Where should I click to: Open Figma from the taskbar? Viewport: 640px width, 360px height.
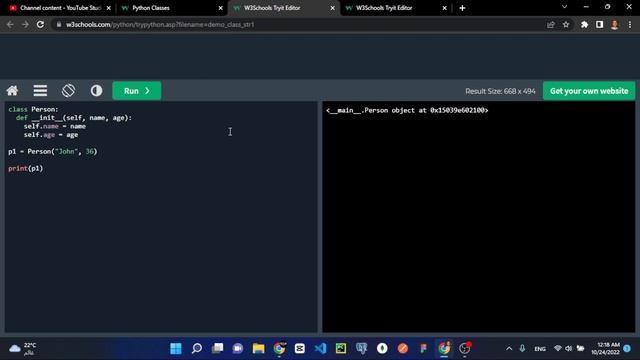tap(423, 348)
